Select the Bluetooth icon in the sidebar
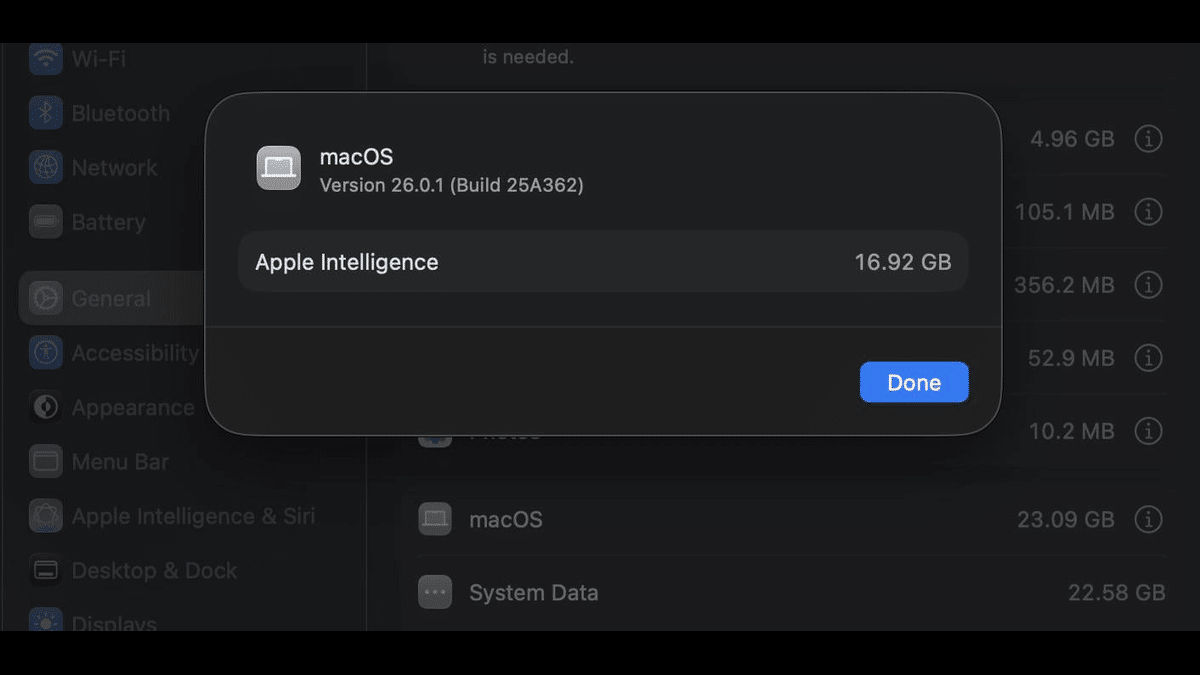Screen dimensions: 1200x675 [x=44, y=113]
